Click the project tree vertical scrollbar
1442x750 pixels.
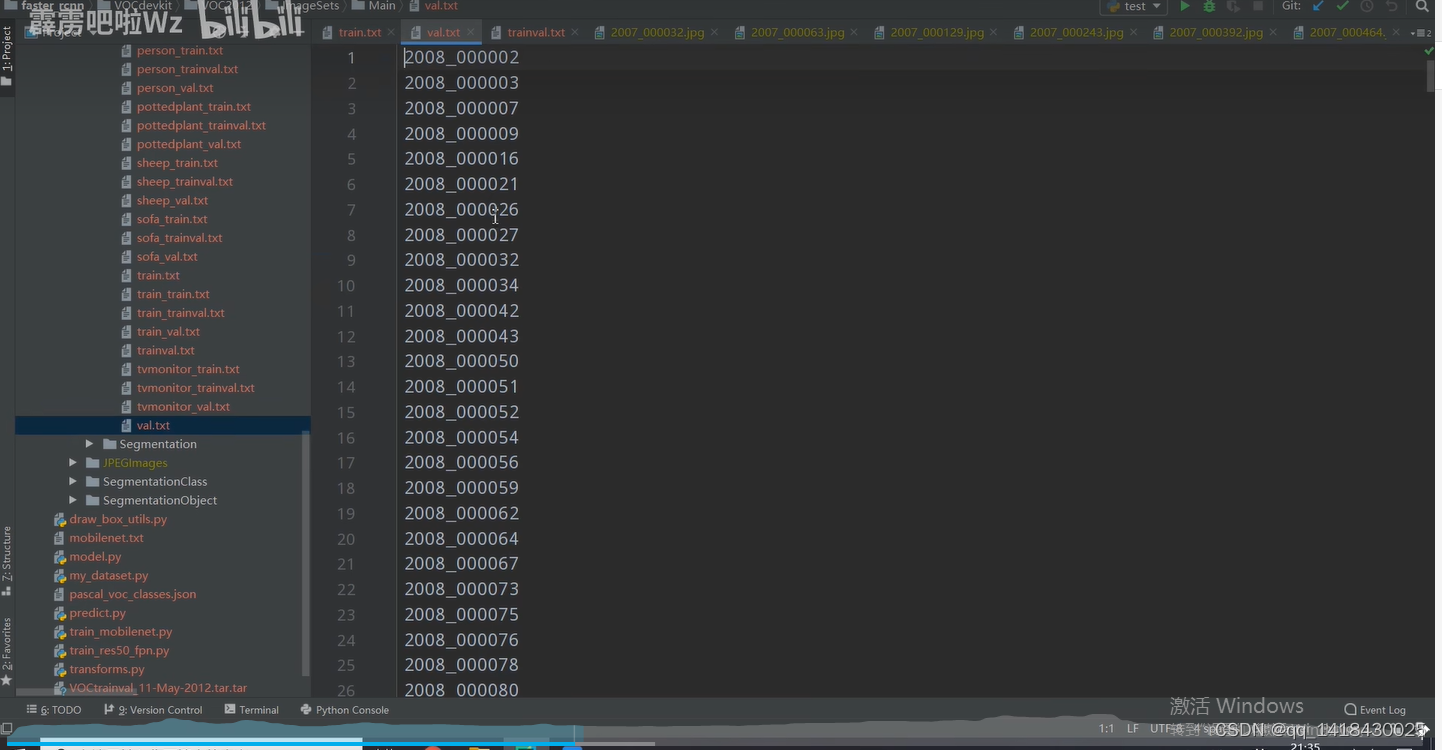click(306, 555)
